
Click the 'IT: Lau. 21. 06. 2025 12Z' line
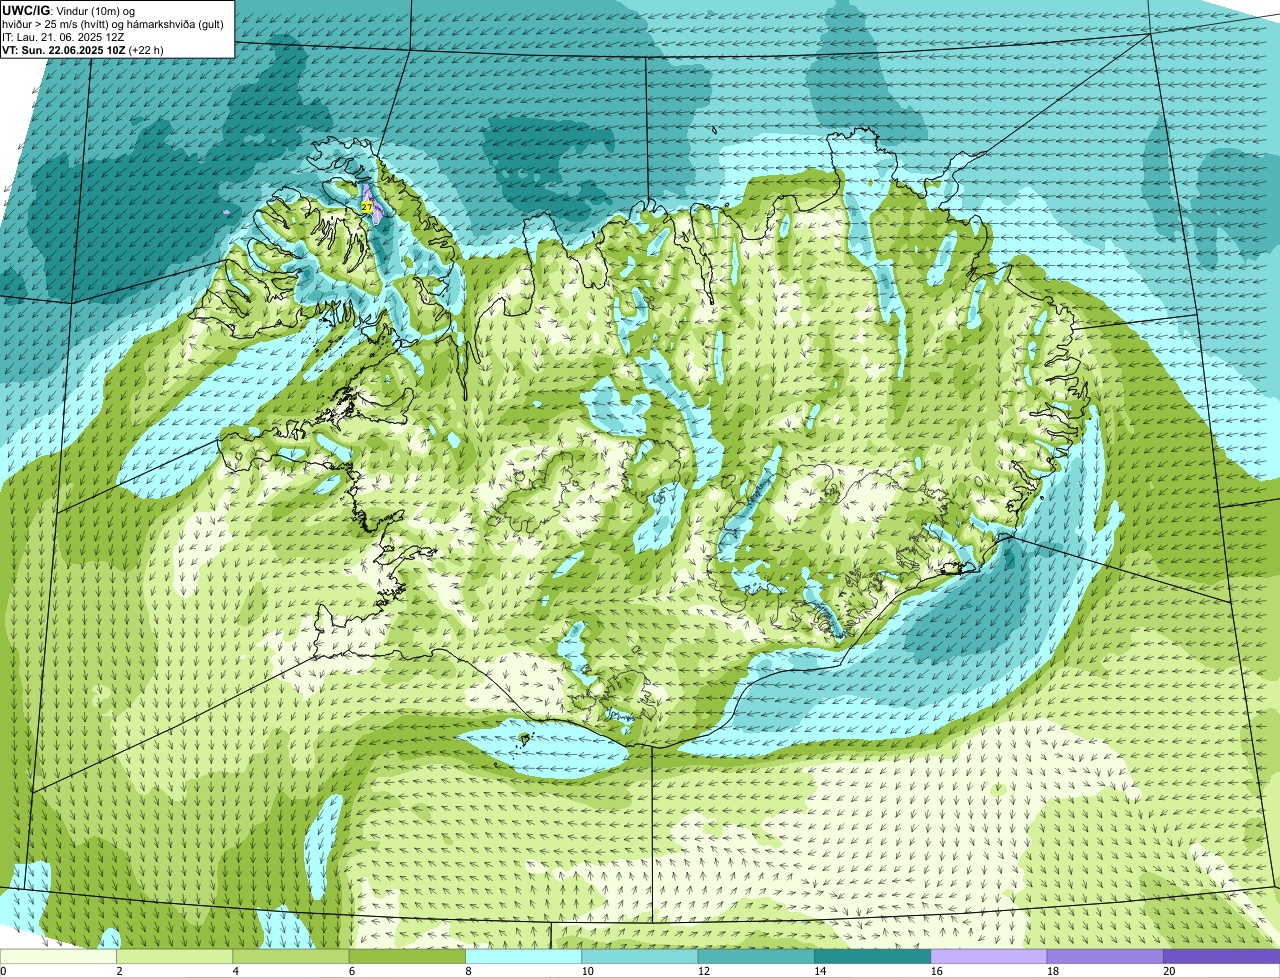tap(63, 37)
